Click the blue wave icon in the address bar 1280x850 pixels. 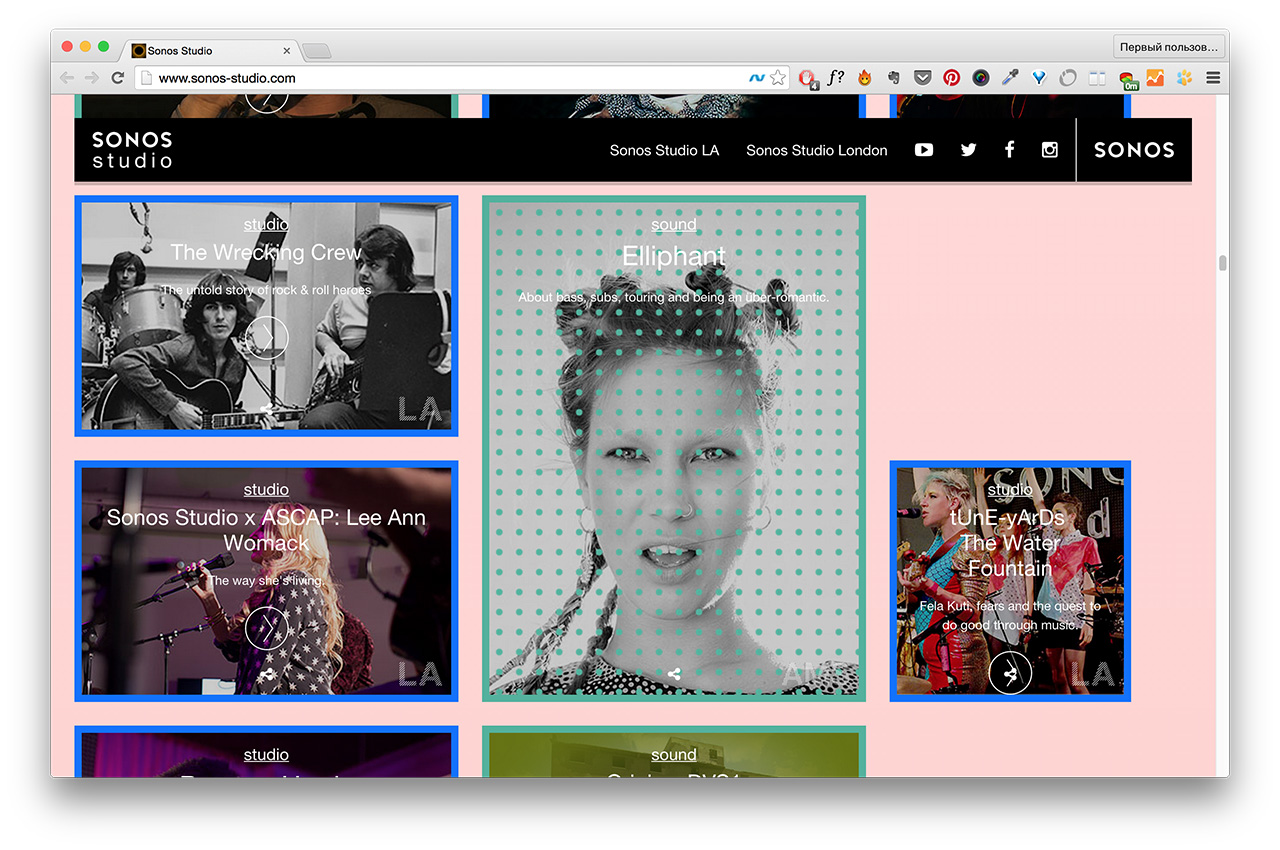pyautogui.click(x=757, y=78)
